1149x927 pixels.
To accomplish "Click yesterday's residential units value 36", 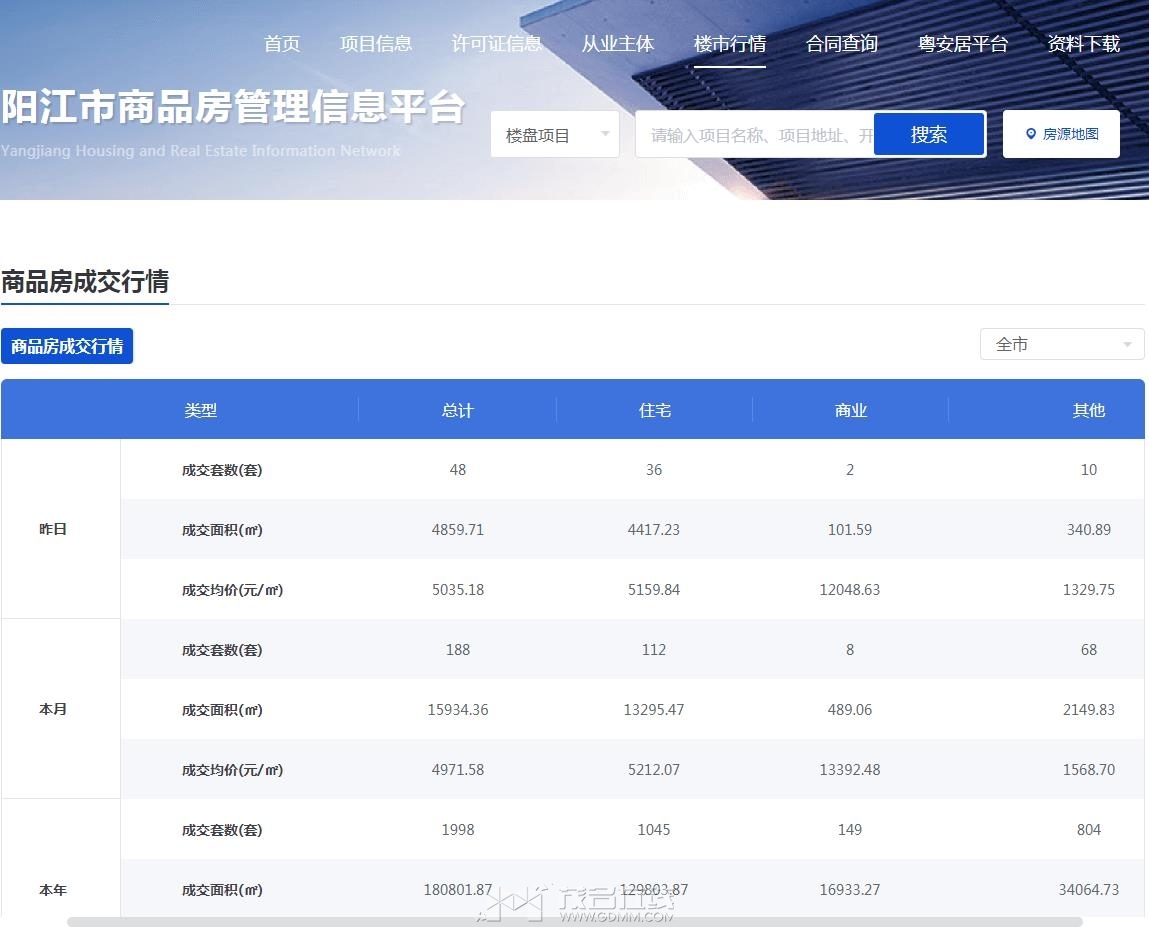I will click(x=654, y=470).
